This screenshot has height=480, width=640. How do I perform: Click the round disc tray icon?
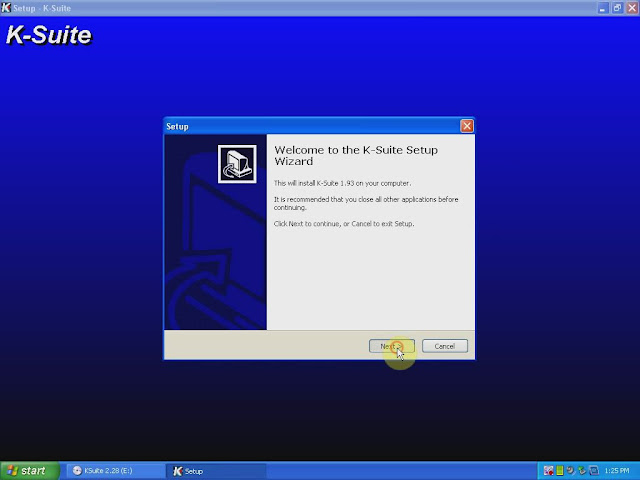pyautogui.click(x=570, y=471)
